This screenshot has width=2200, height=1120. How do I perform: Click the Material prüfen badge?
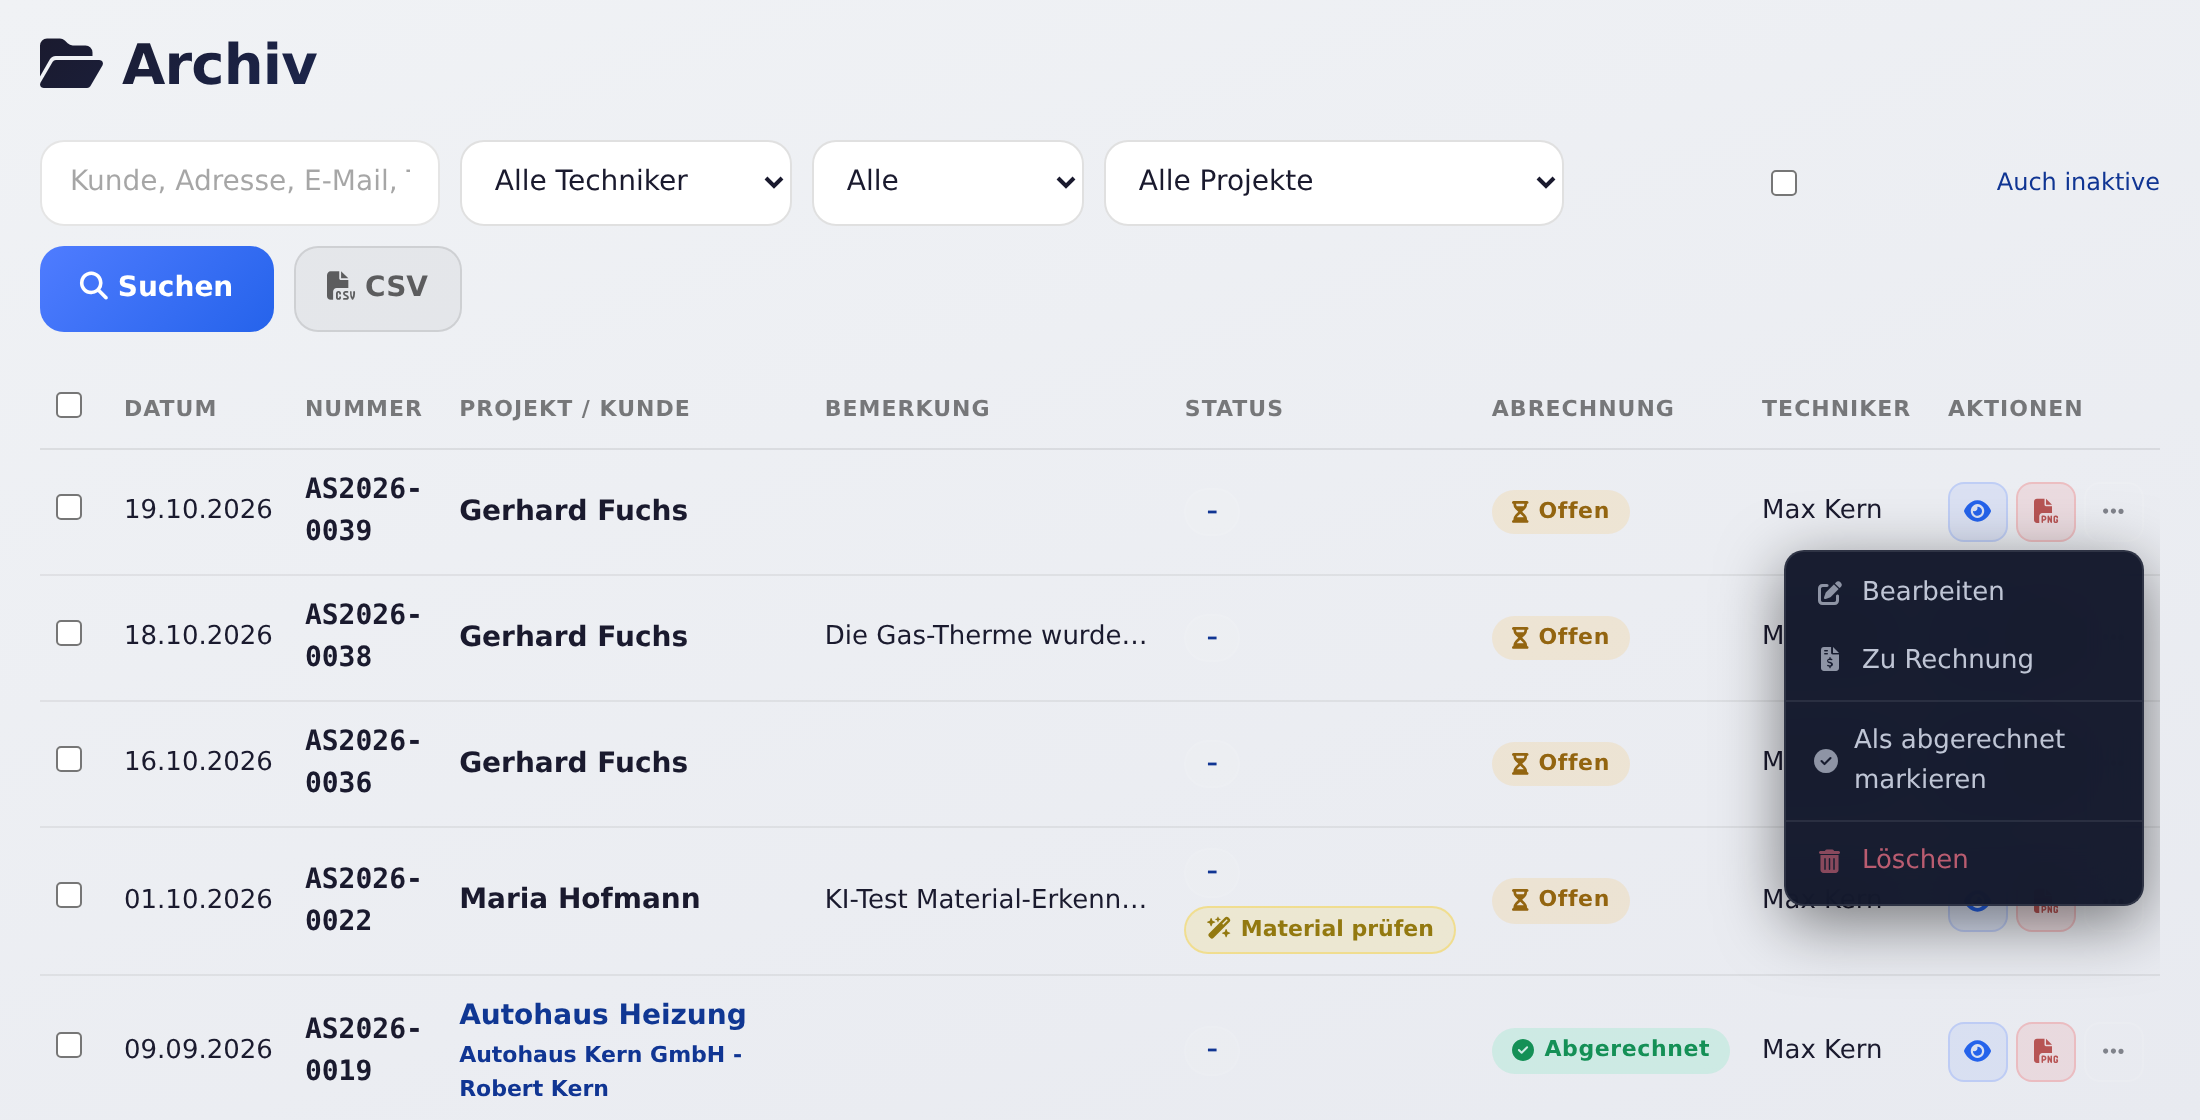pos(1319,929)
